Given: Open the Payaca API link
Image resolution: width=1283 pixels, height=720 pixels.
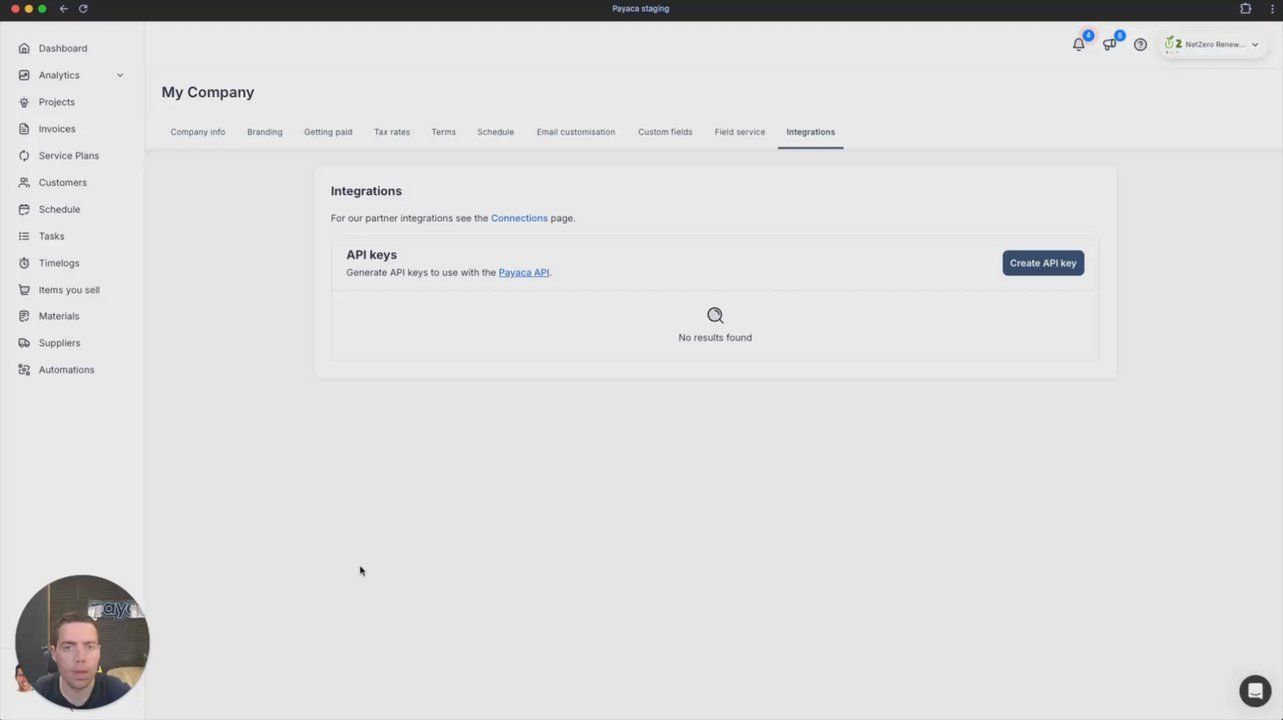Looking at the screenshot, I should click(x=524, y=272).
